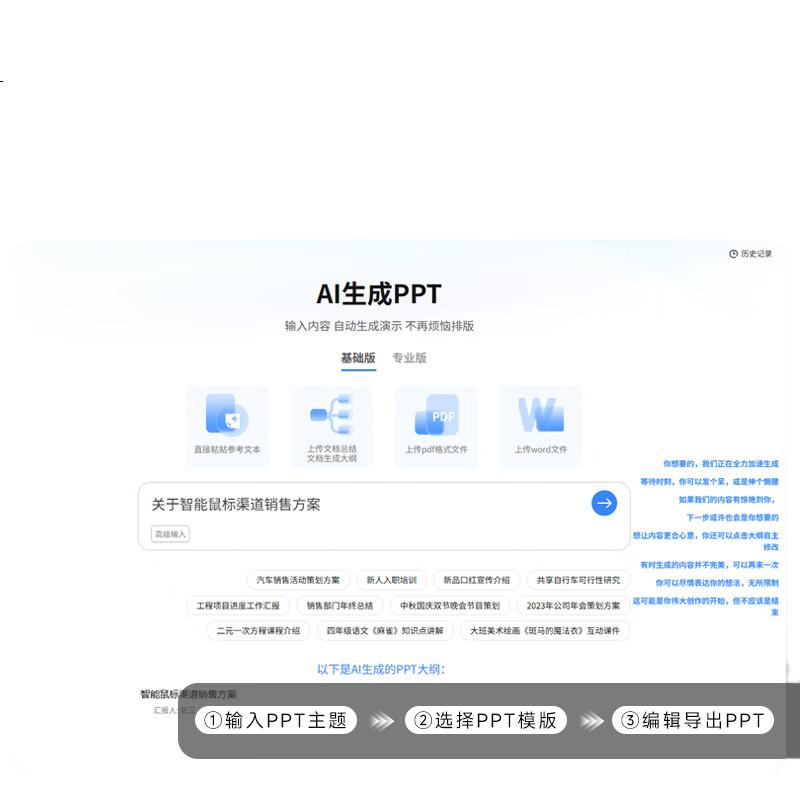
Task: Pick the 工程项目进度工作汇报 suggestion chip
Action: (x=238, y=606)
